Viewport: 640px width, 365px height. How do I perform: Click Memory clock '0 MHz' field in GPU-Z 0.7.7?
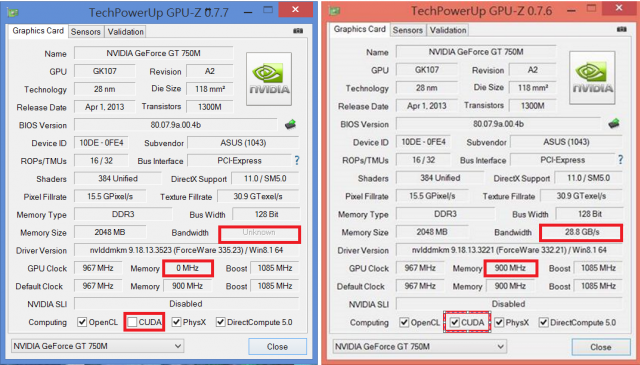pos(188,268)
